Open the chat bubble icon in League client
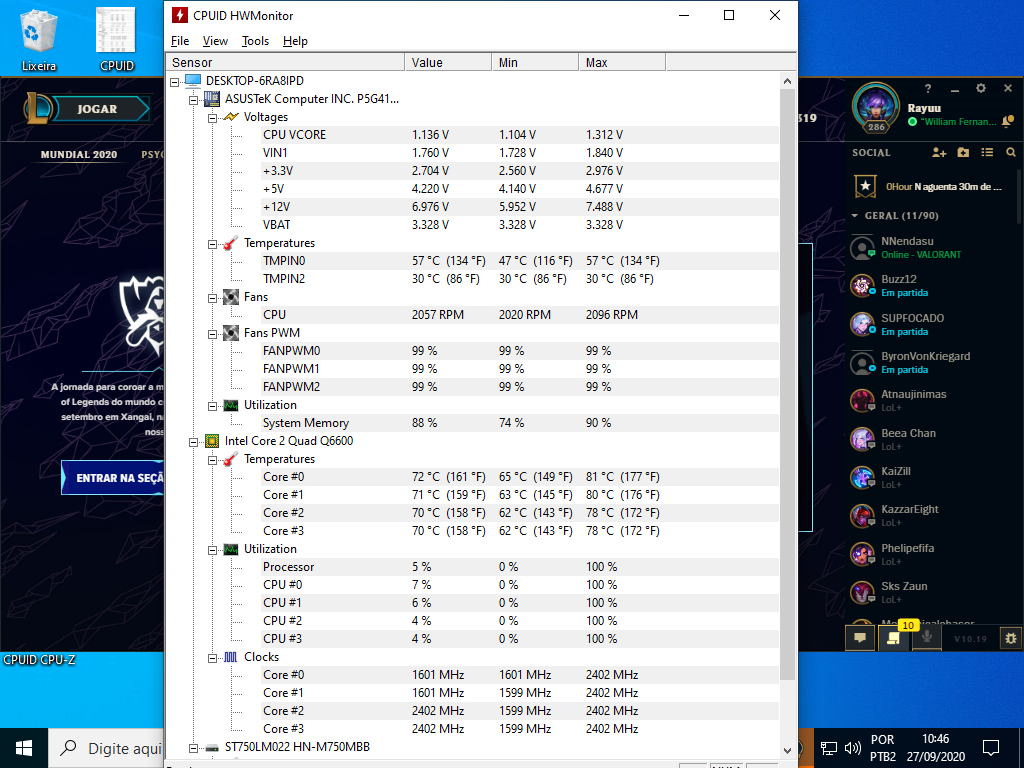 (860, 638)
